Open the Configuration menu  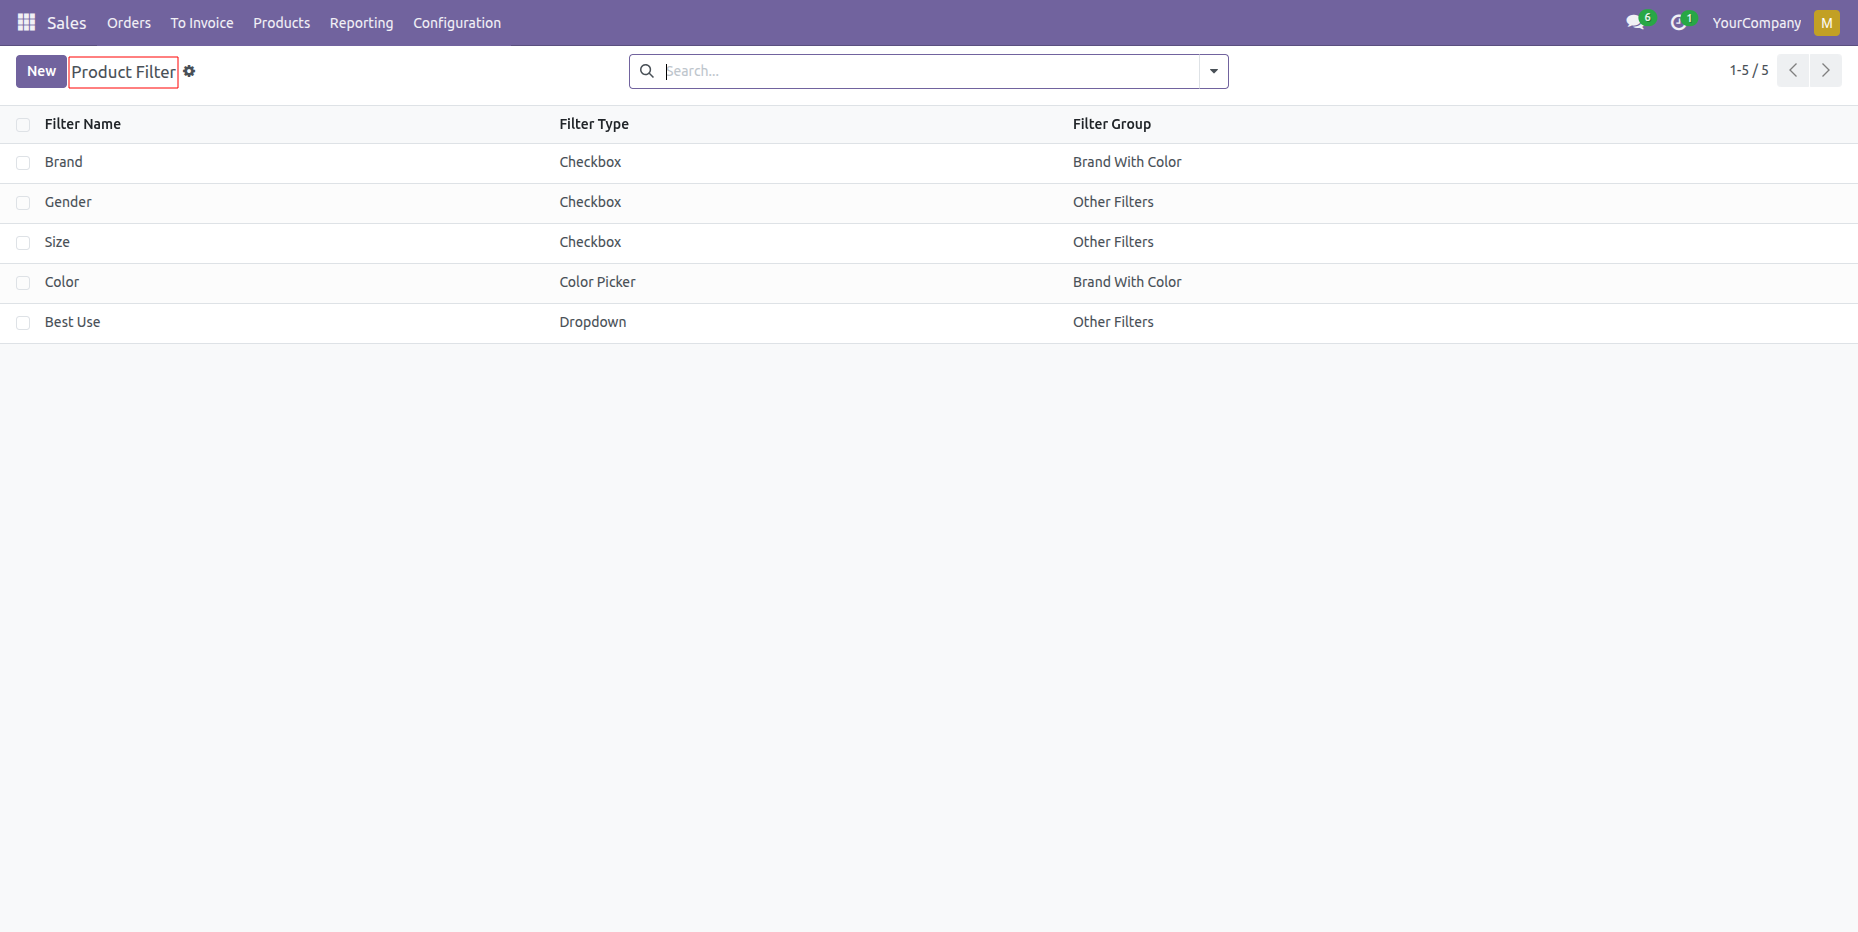click(457, 22)
